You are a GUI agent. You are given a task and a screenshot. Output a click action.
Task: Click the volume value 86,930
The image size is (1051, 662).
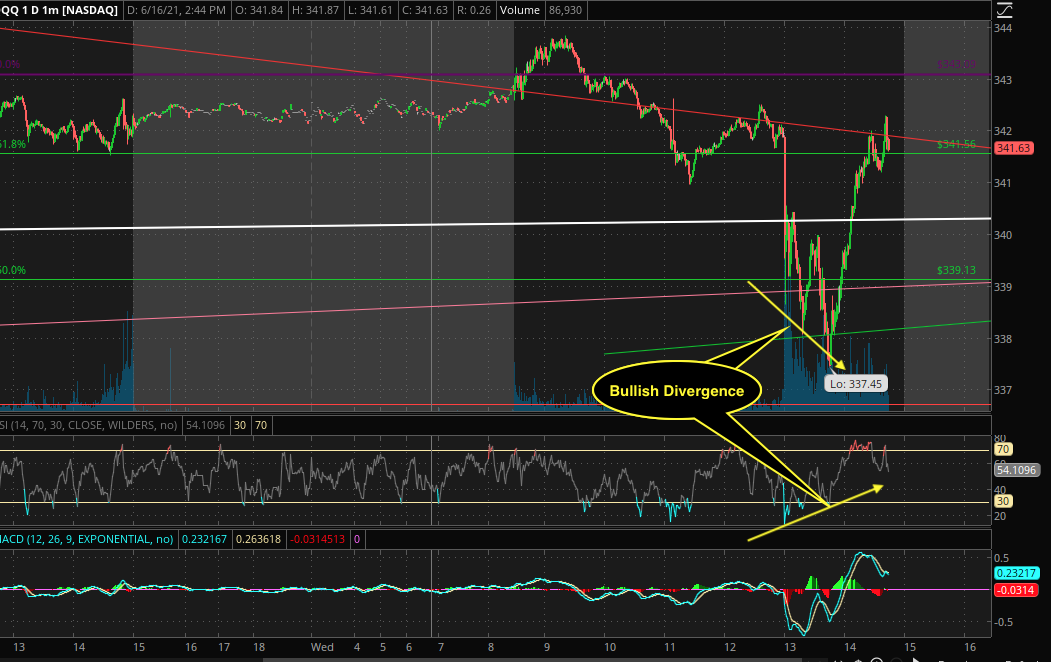(x=565, y=10)
